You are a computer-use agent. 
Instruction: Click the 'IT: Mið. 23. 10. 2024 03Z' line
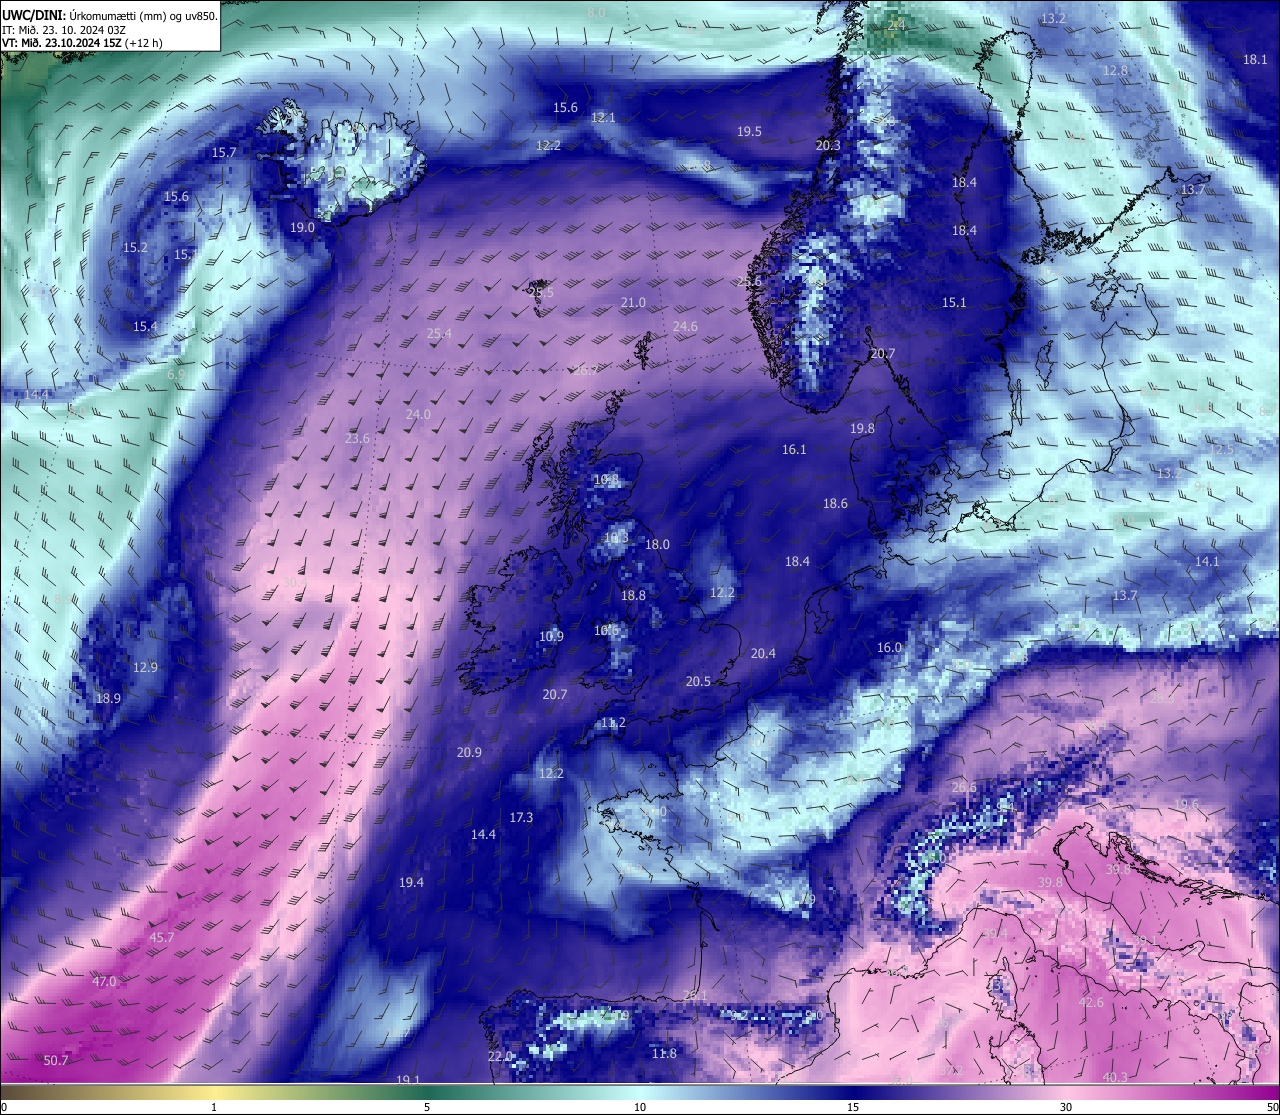pyautogui.click(x=64, y=29)
